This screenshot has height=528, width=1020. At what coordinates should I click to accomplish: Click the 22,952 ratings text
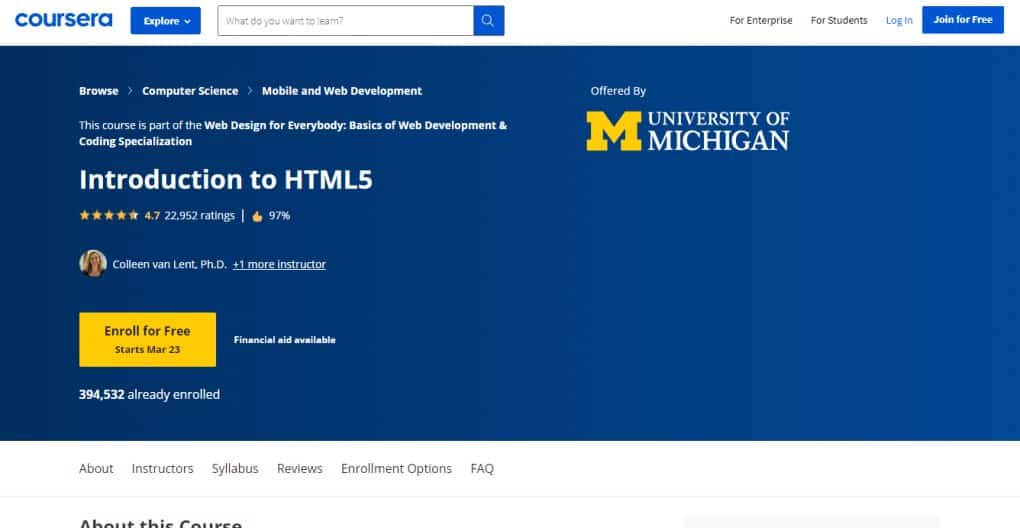click(200, 215)
